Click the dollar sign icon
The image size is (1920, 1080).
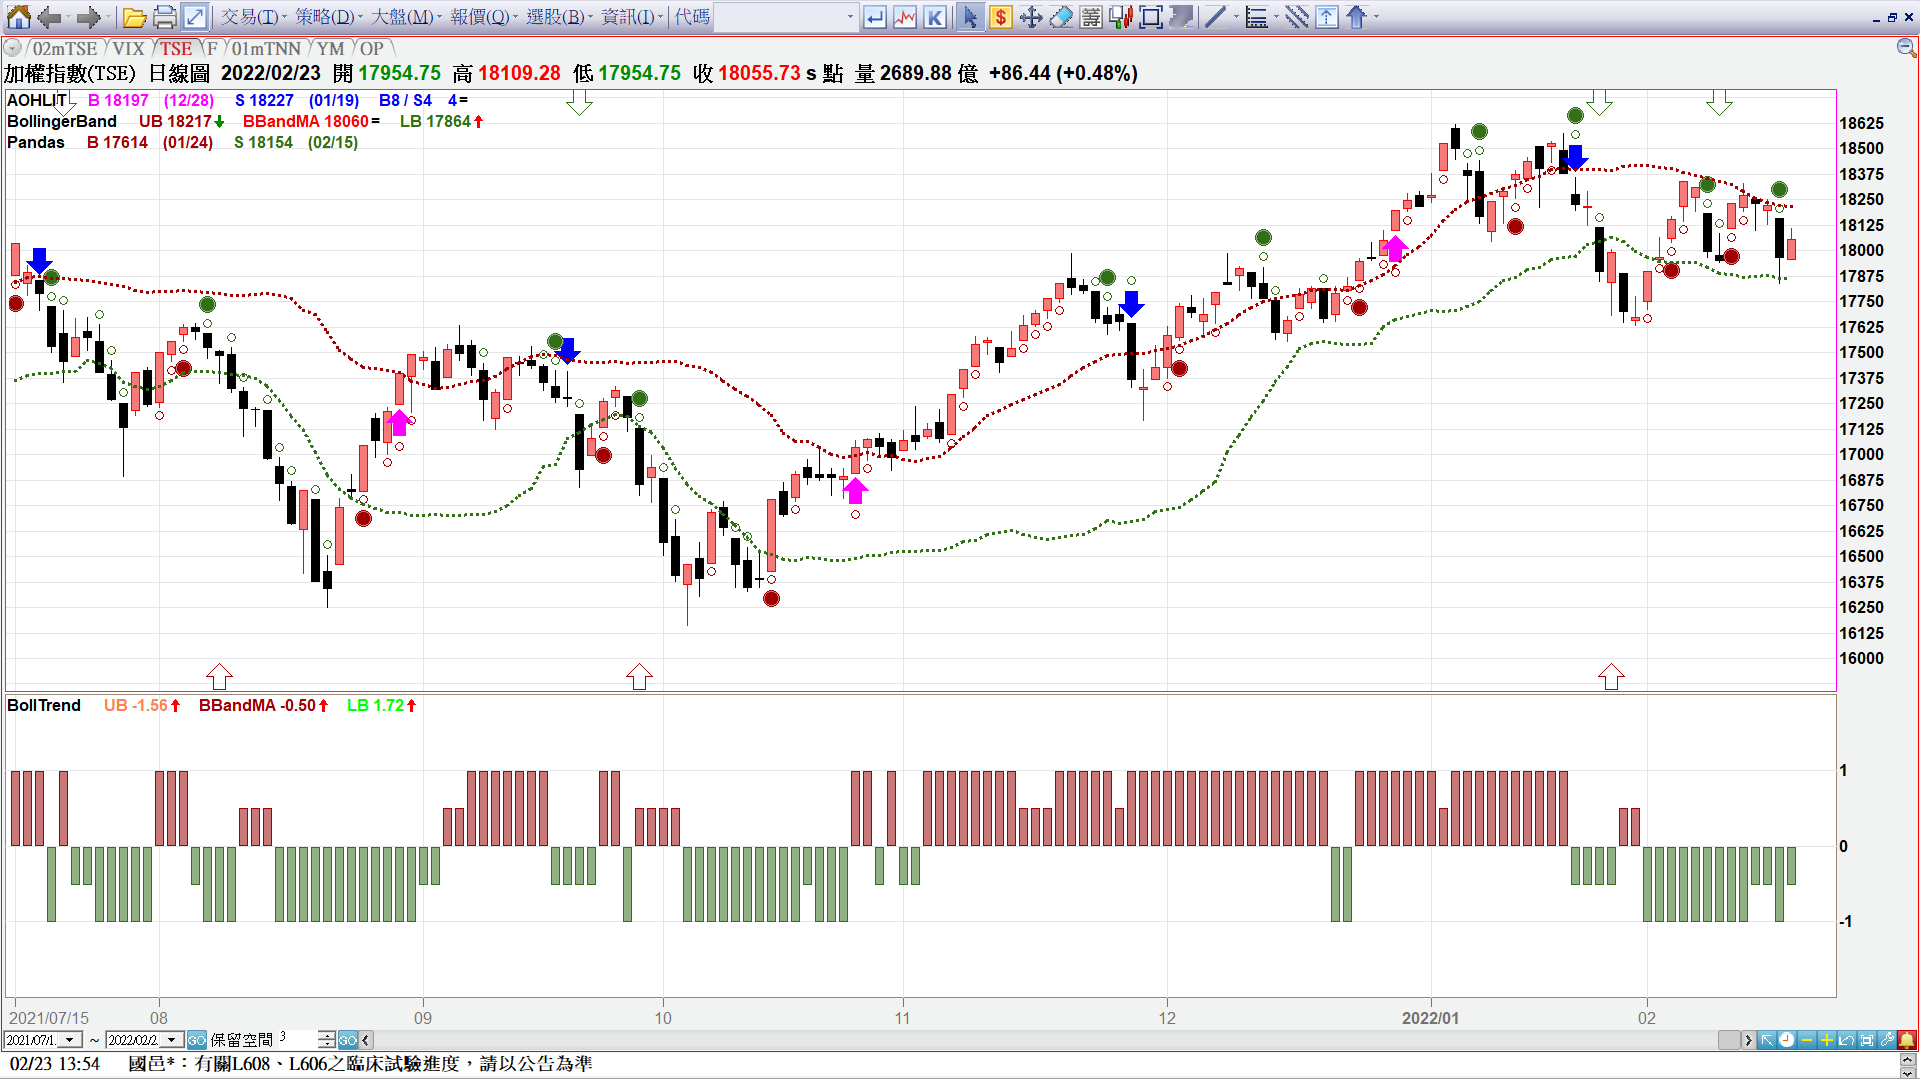tap(1000, 17)
